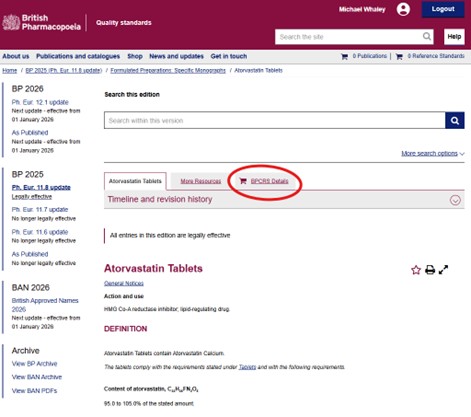
Task: Click the Logout button
Action: 443,9
